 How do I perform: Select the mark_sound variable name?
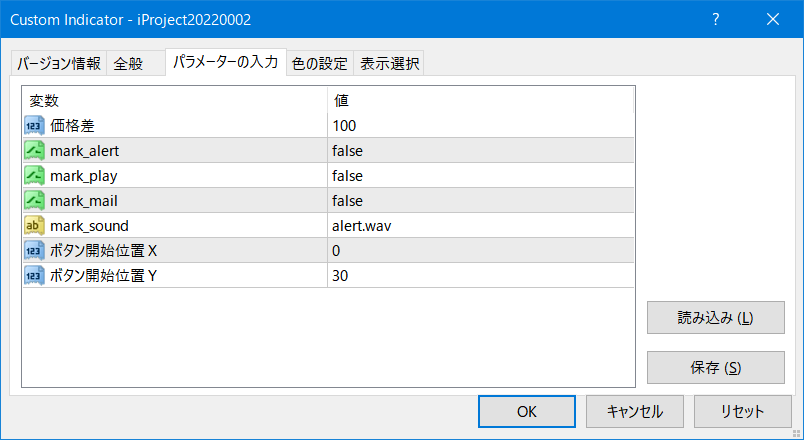[x=89, y=226]
